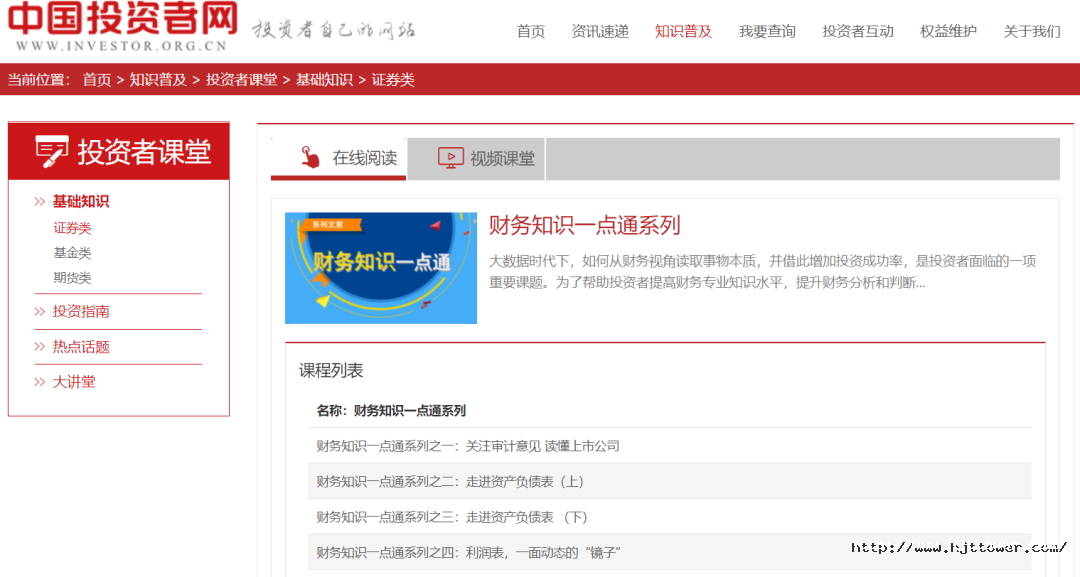The image size is (1080, 577).
Task: Click the video player icon beside 视频课堂
Action: pyautogui.click(x=451, y=158)
